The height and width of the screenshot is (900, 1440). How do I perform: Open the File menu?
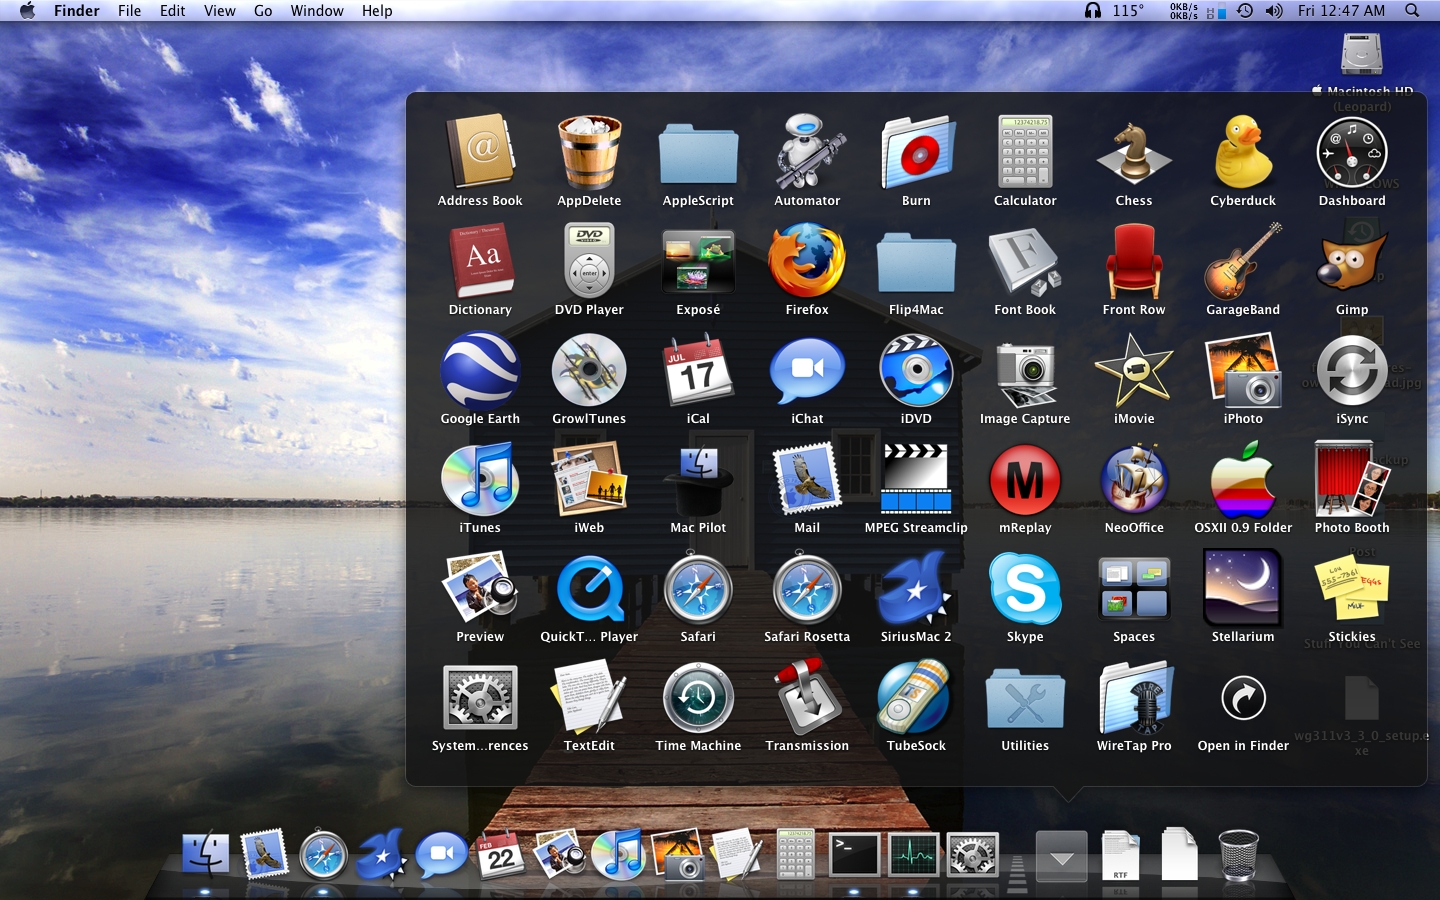tap(129, 11)
